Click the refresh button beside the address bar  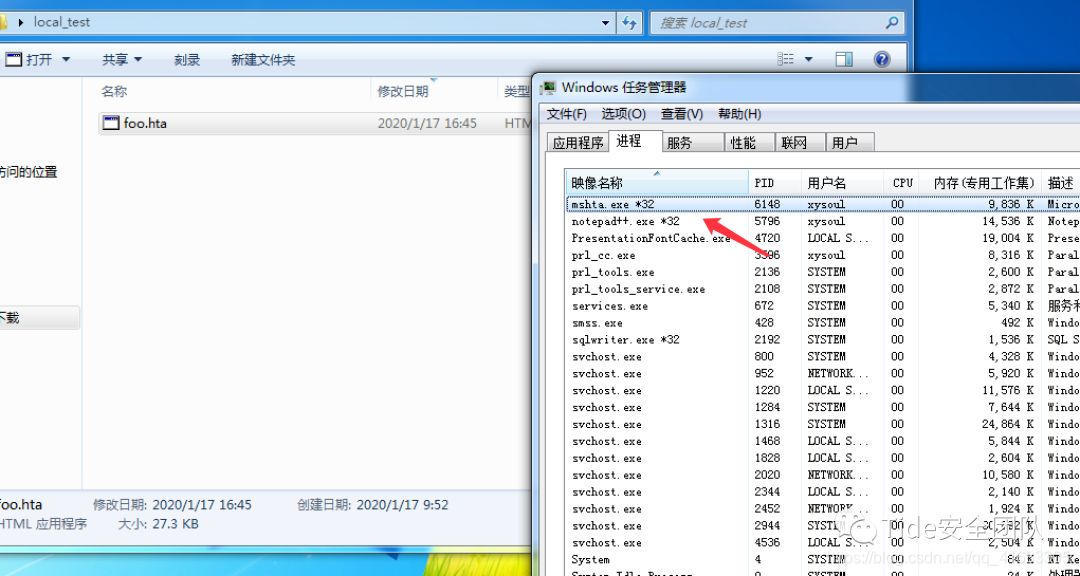[x=629, y=22]
